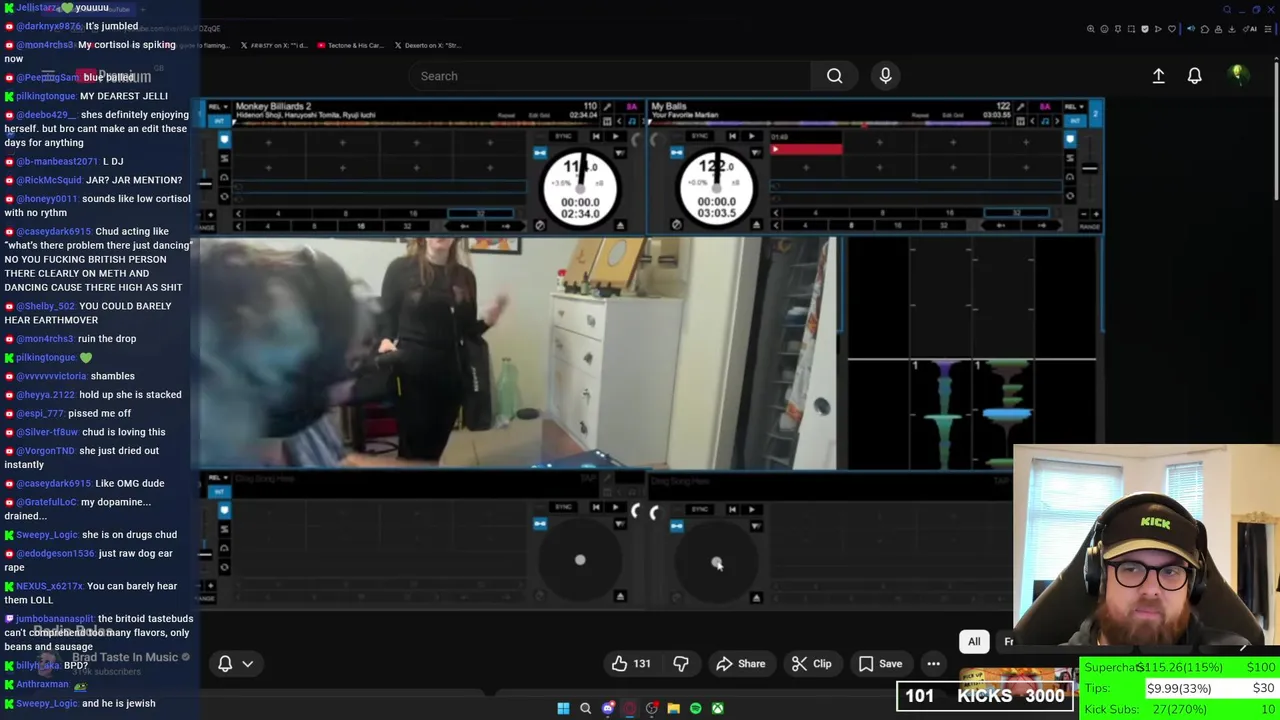Image resolution: width=1280 pixels, height=720 pixels.
Task: Play right deck My Balls
Action: [x=752, y=136]
